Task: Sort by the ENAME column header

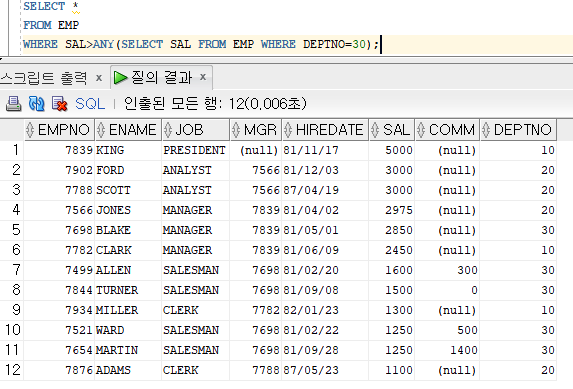Action: coord(128,130)
